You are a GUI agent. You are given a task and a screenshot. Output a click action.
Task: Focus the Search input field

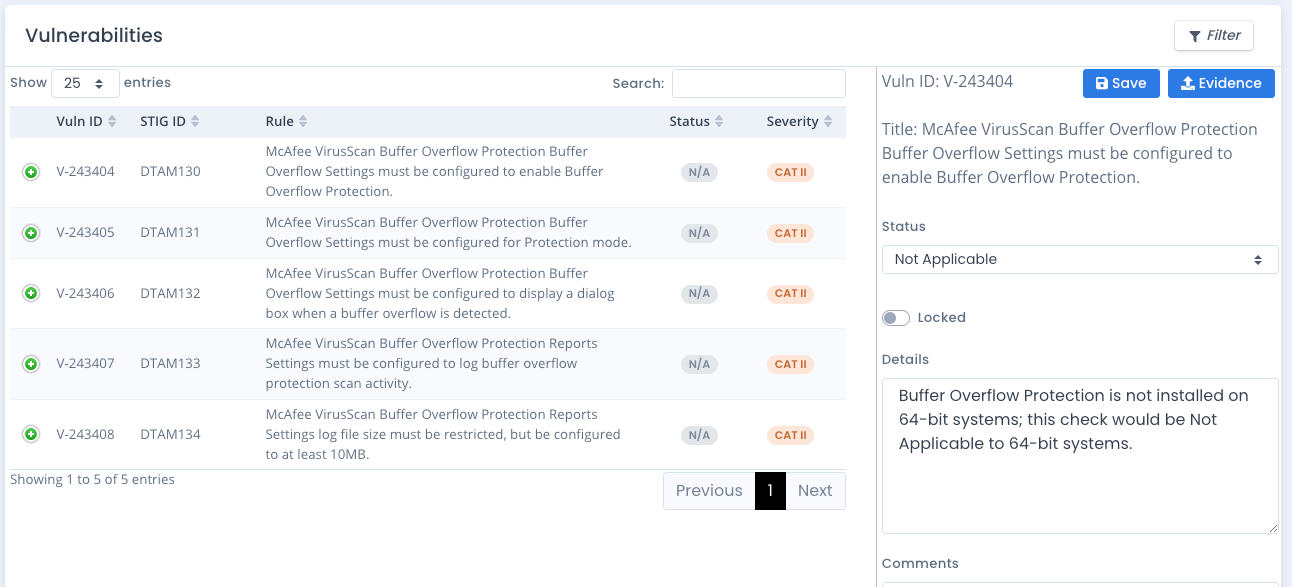click(x=759, y=84)
